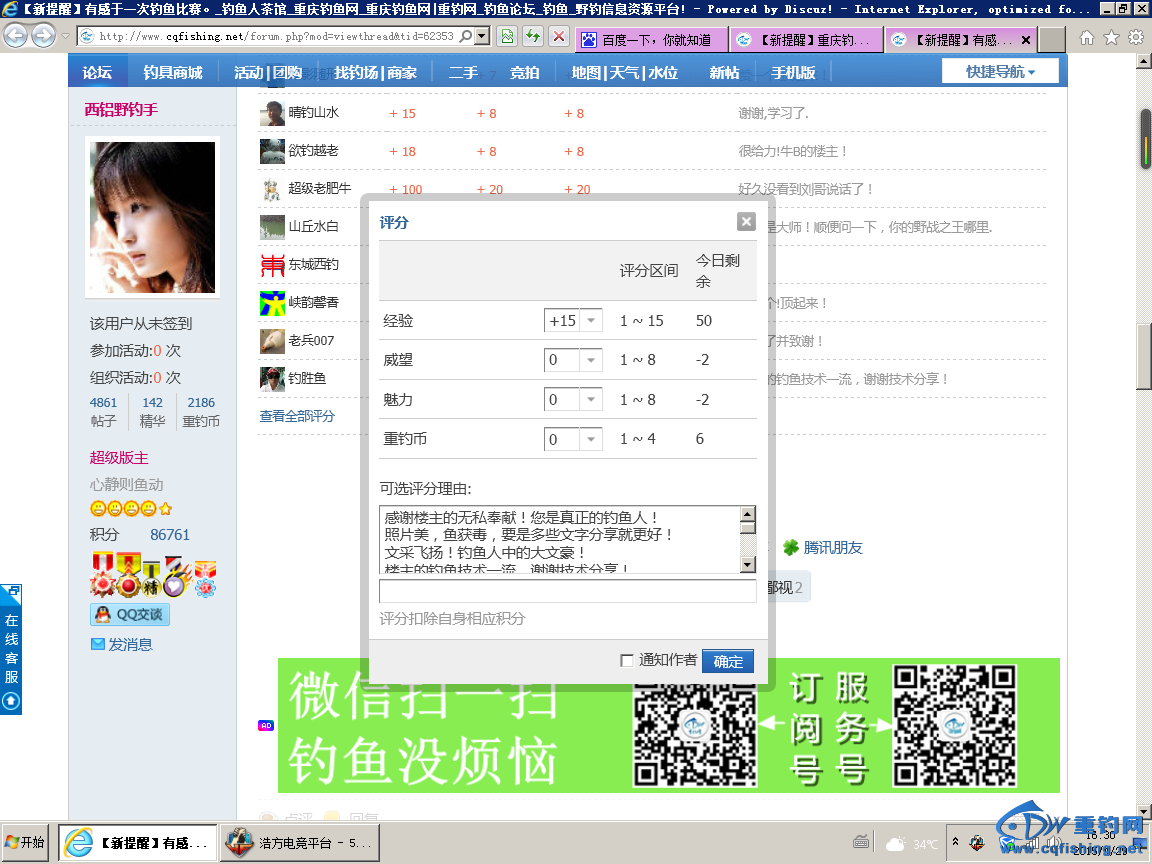Expand the 快捷导航 dropdown
Image resolution: width=1152 pixels, height=864 pixels.
pyautogui.click(x=1000, y=71)
